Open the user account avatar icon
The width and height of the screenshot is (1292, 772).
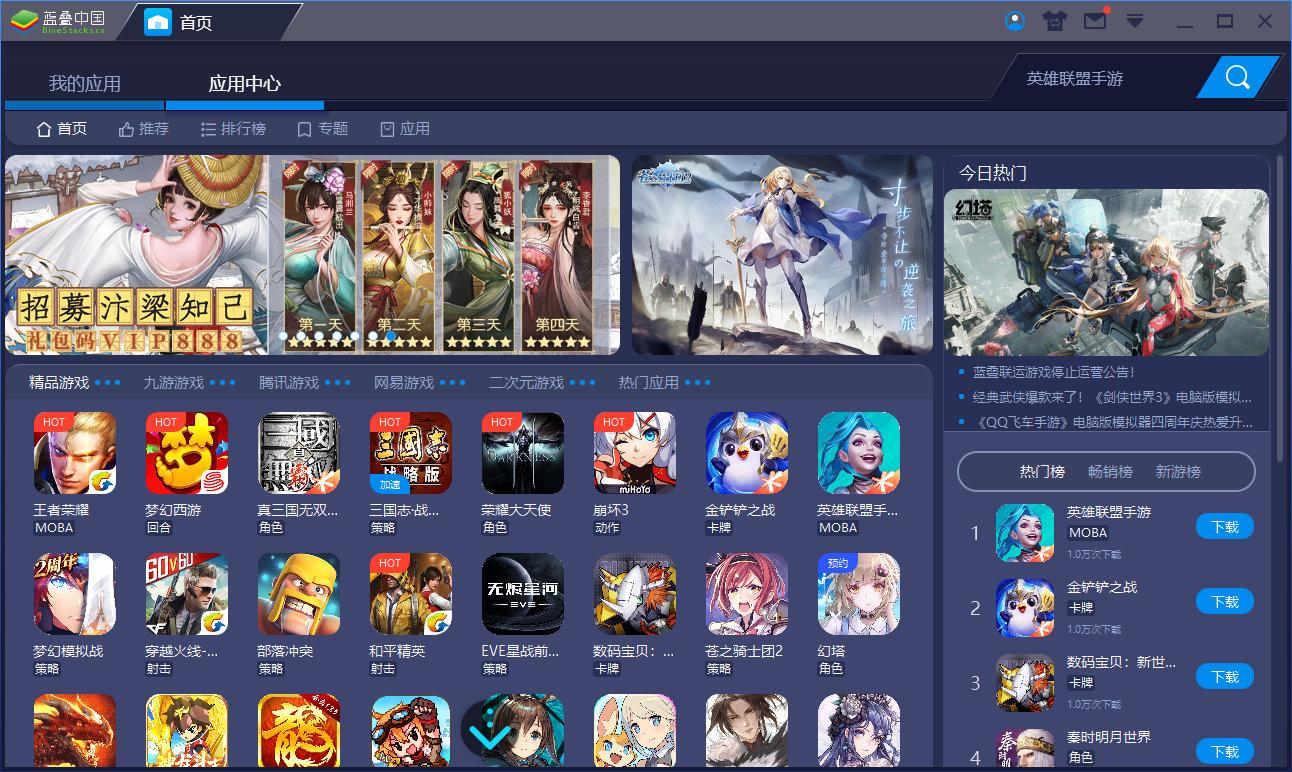(1014, 21)
